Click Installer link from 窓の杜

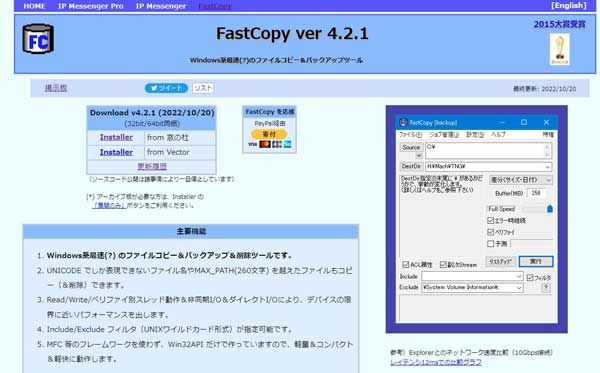click(116, 137)
